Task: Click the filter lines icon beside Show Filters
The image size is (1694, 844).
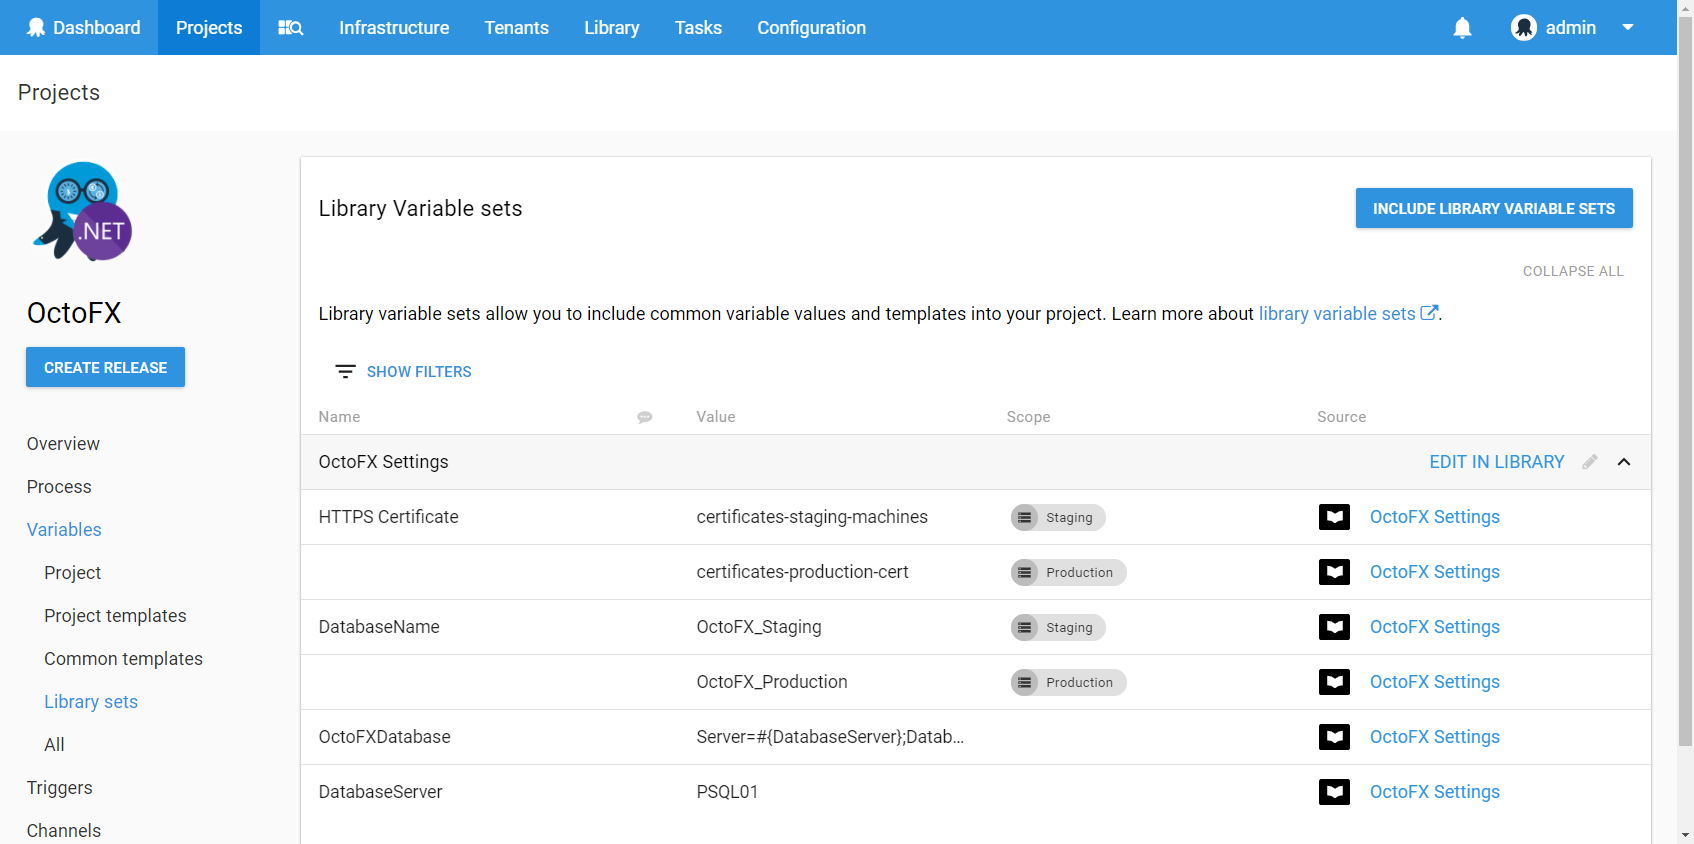Action: 345,372
